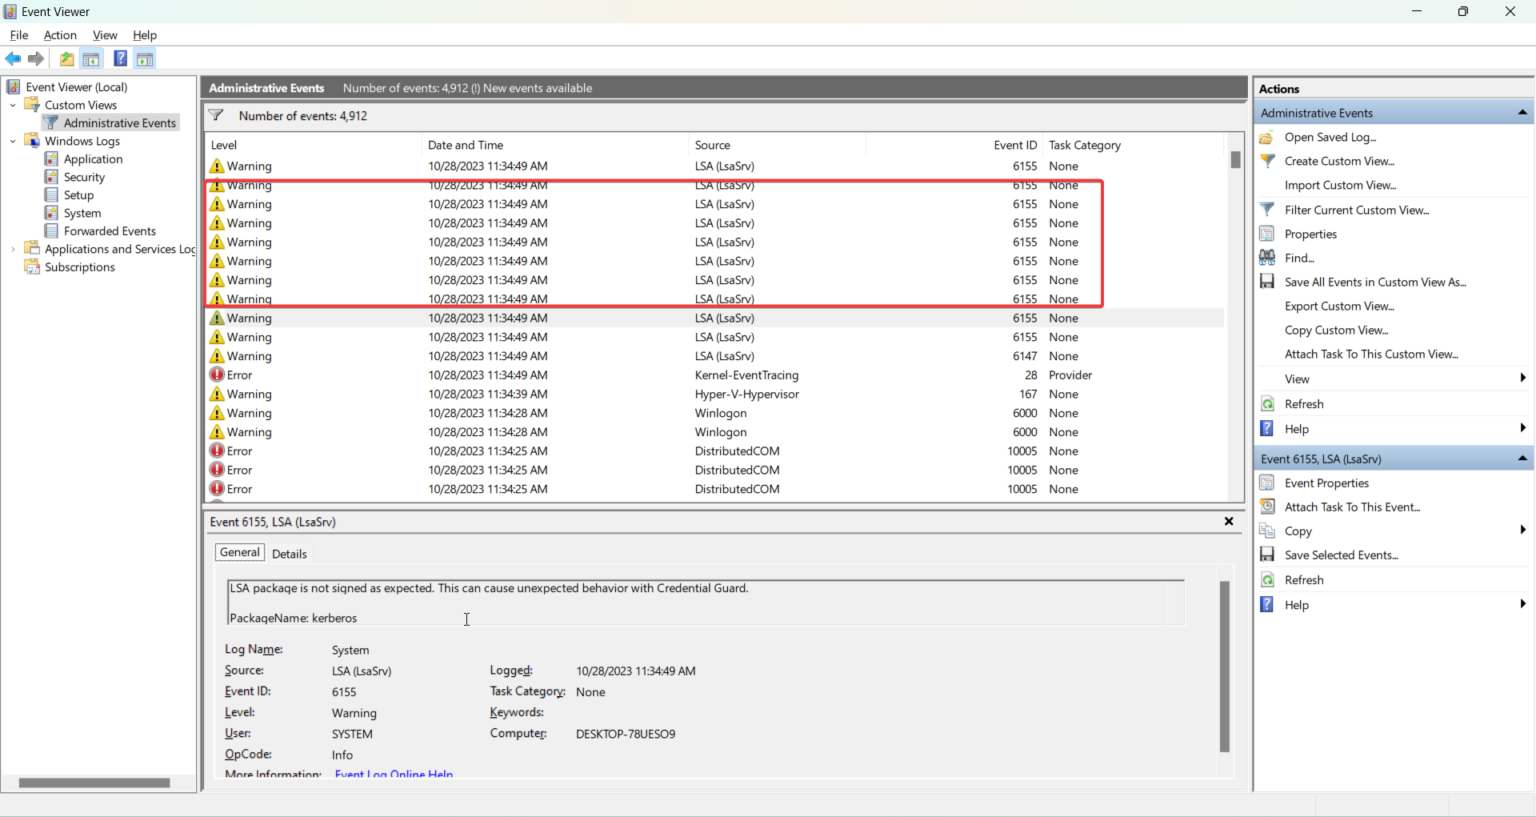This screenshot has height=817, width=1536.
Task: Click the Refresh icon in the Actions pane
Action: (x=1302, y=403)
